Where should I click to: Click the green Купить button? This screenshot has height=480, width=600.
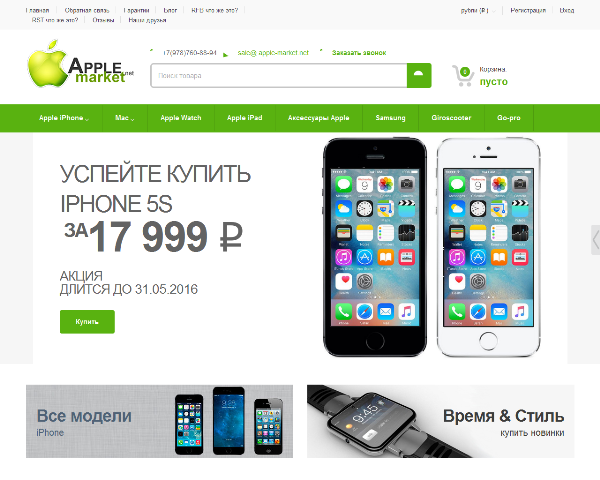(x=87, y=322)
